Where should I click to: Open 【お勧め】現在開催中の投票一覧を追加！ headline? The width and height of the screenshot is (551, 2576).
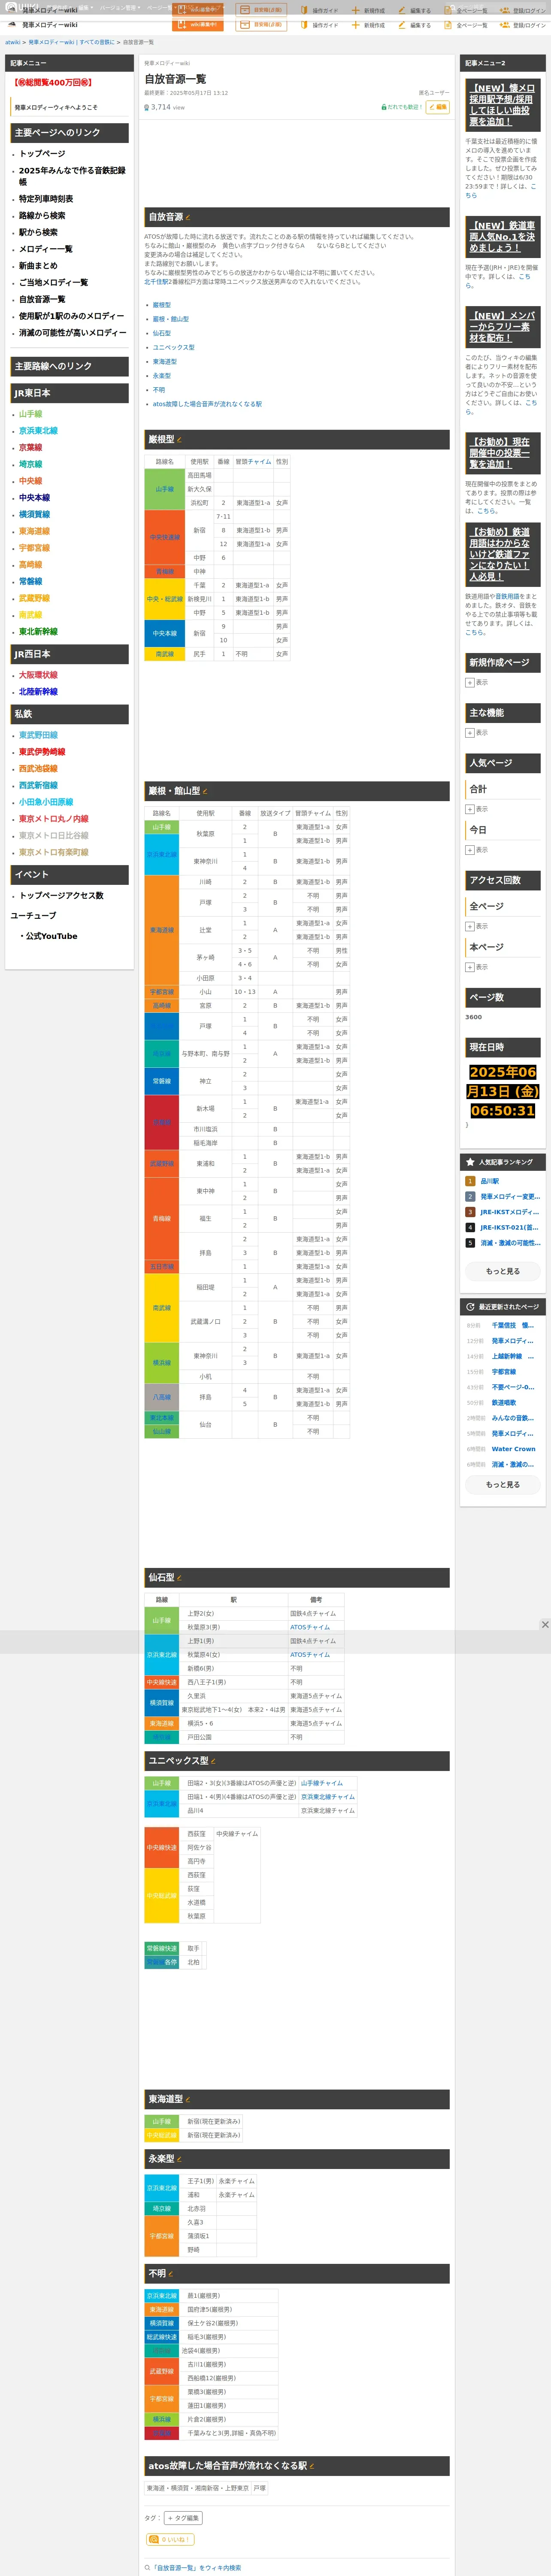(499, 452)
